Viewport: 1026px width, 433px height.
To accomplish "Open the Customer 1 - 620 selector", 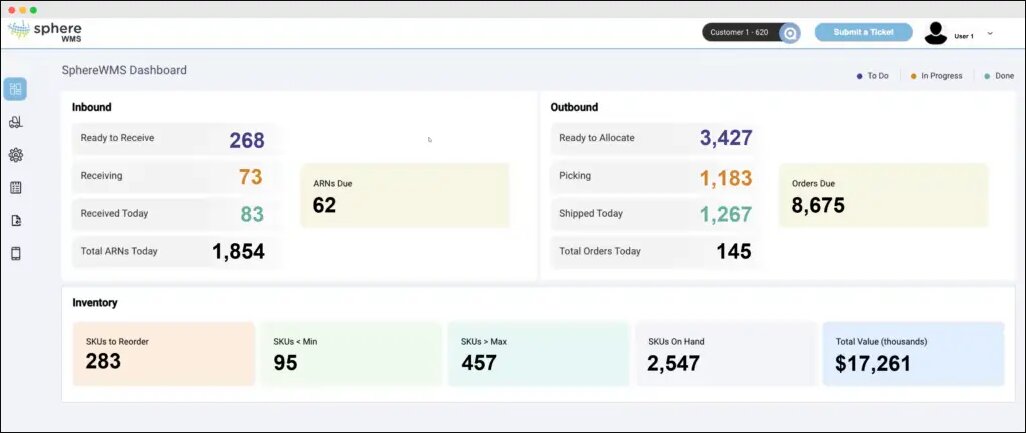I will (739, 32).
